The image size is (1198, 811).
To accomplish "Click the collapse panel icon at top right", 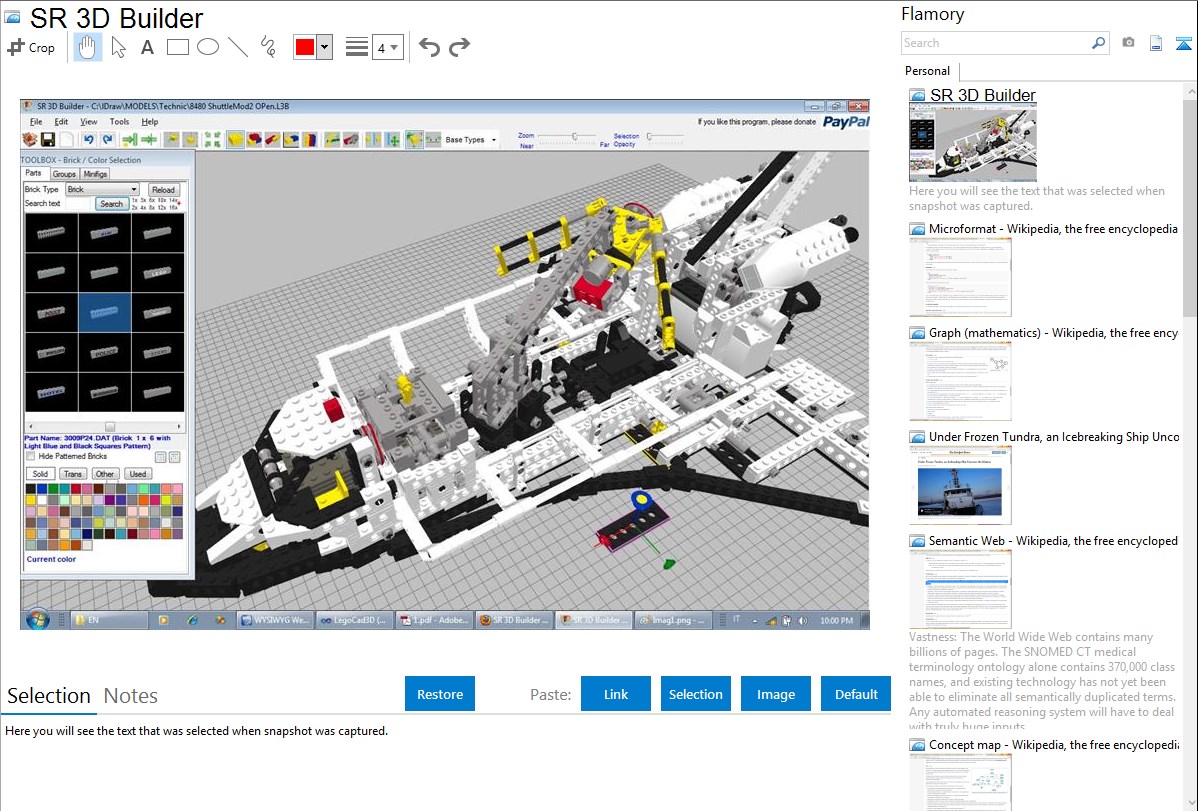I will tap(1183, 43).
